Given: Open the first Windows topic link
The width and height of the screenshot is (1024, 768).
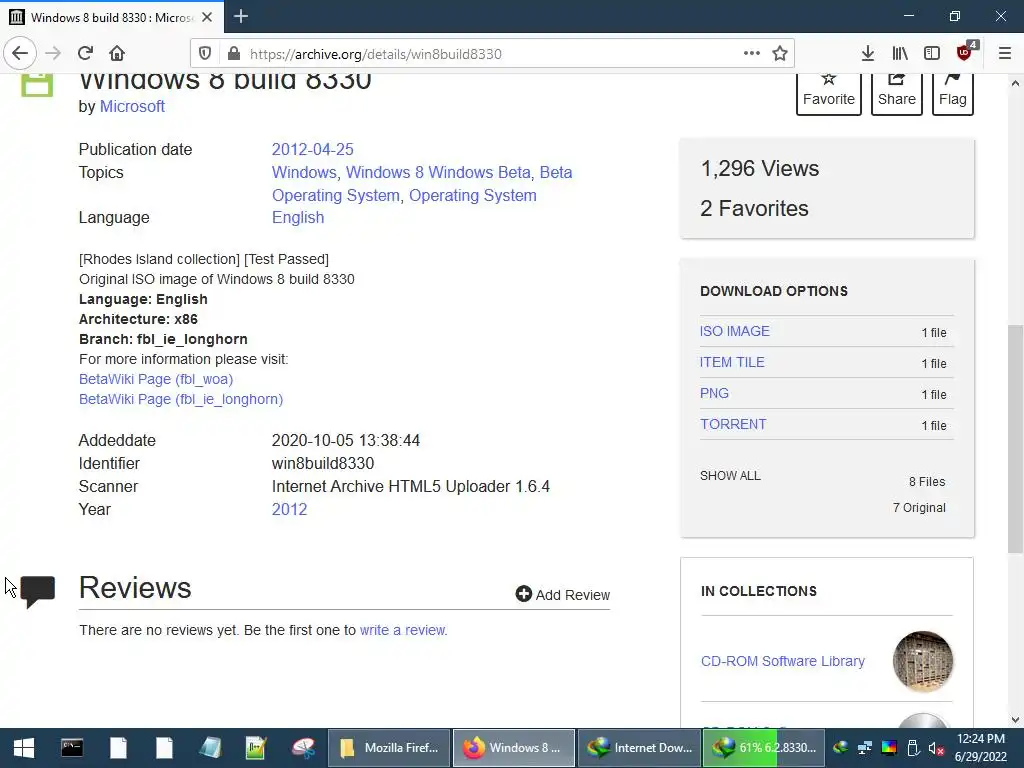Looking at the screenshot, I should (304, 172).
